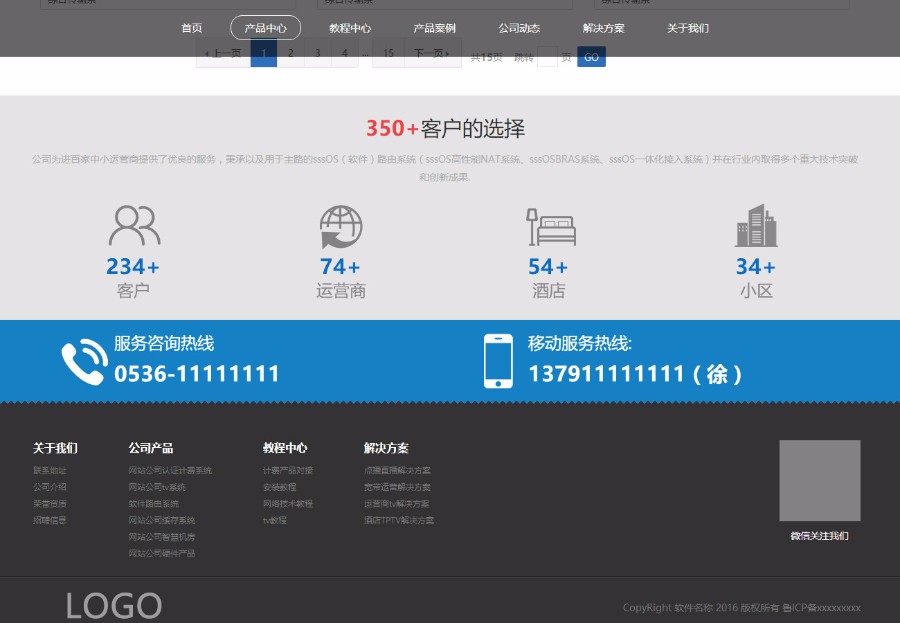Click the 微信关注我们 QR code image
900x623 pixels.
[820, 480]
